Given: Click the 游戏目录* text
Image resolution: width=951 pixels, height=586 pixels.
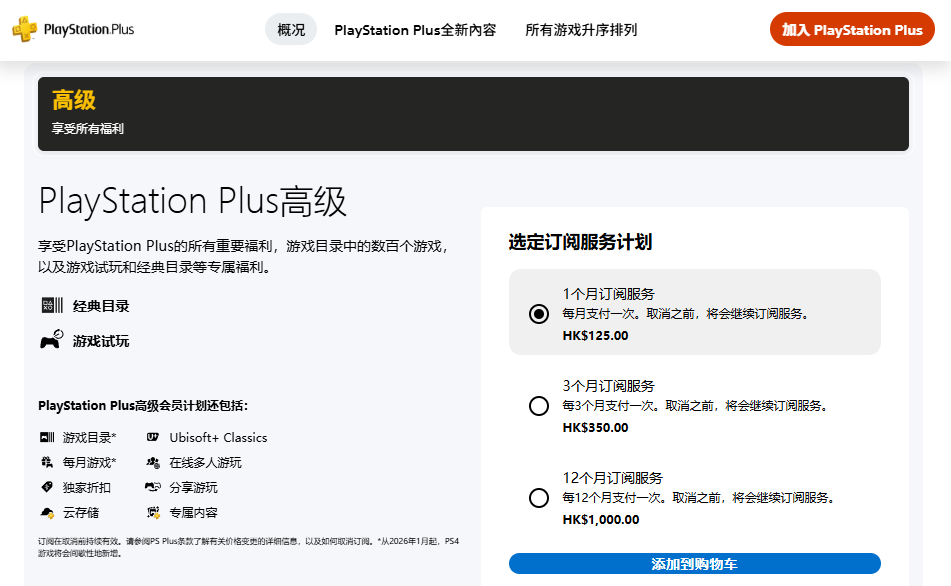Looking at the screenshot, I should coord(90,437).
